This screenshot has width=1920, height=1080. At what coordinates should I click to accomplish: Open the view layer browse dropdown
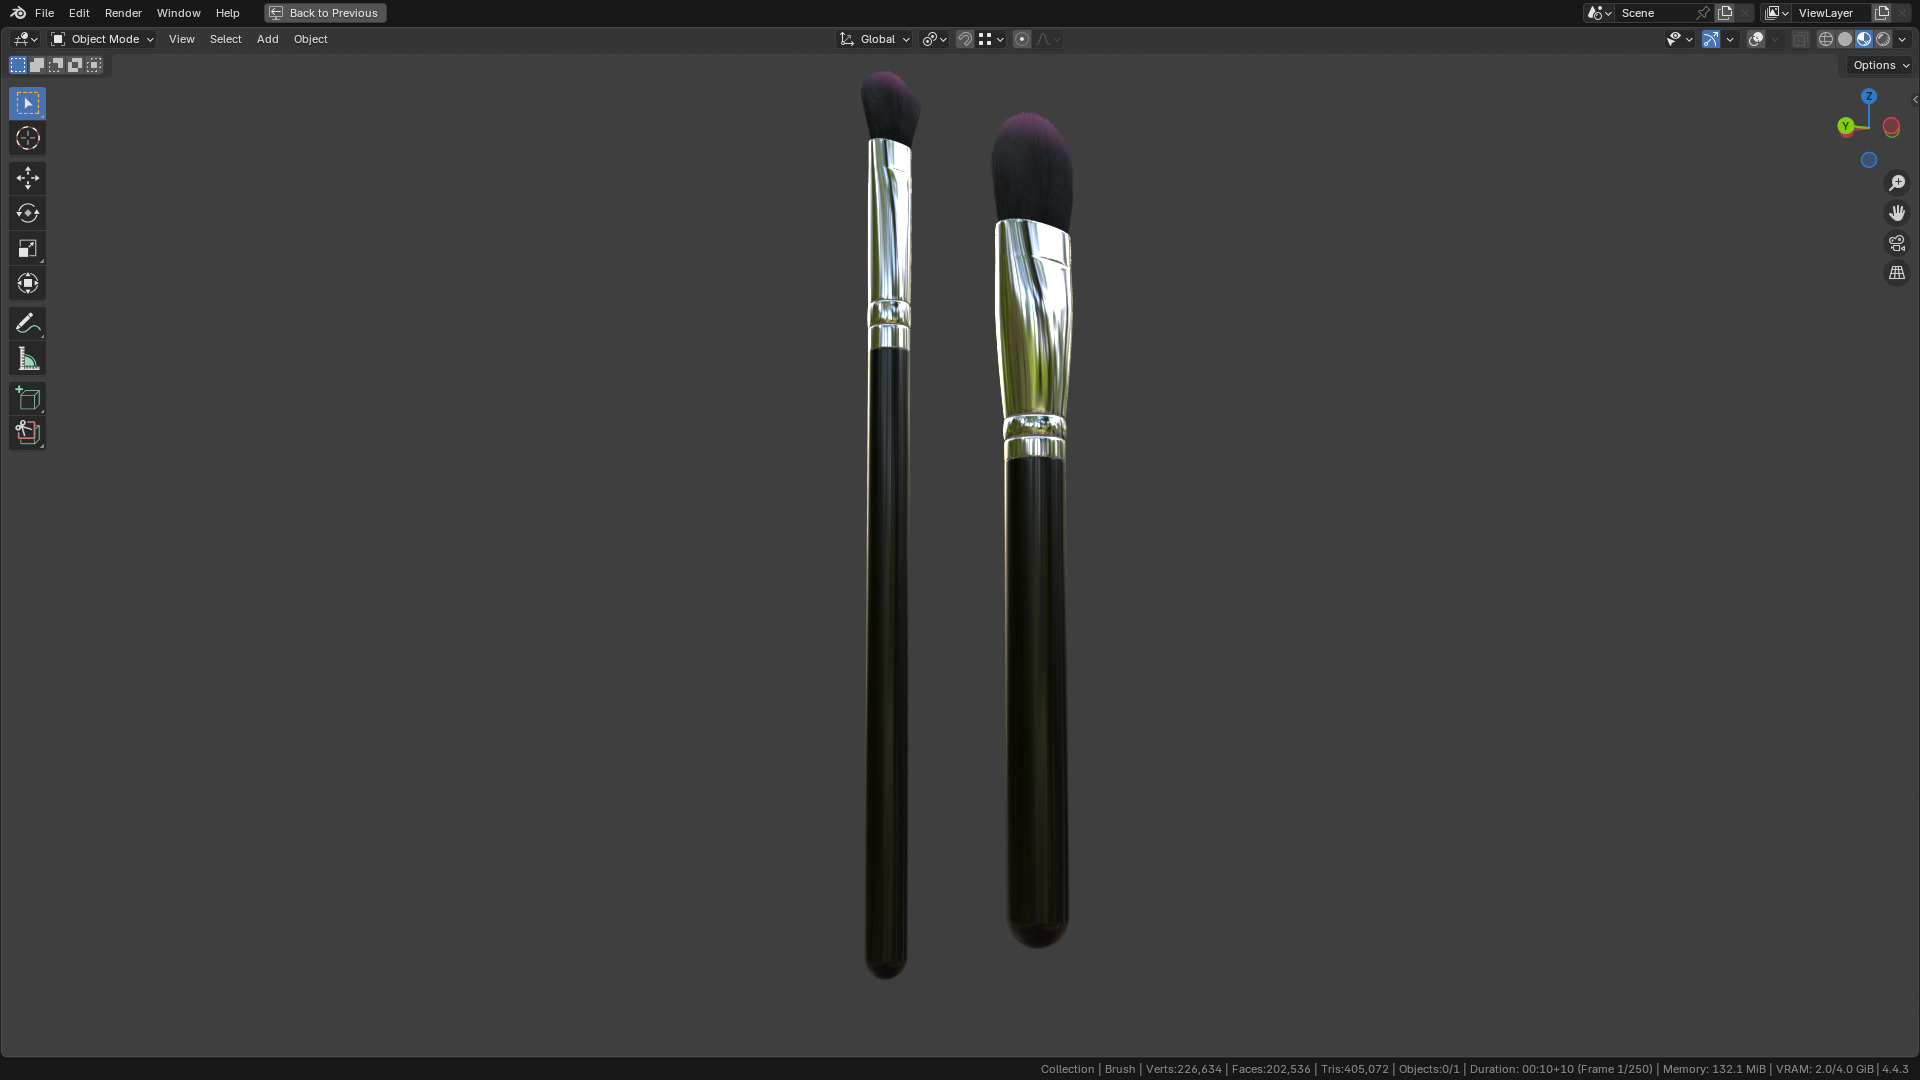[x=1776, y=13]
